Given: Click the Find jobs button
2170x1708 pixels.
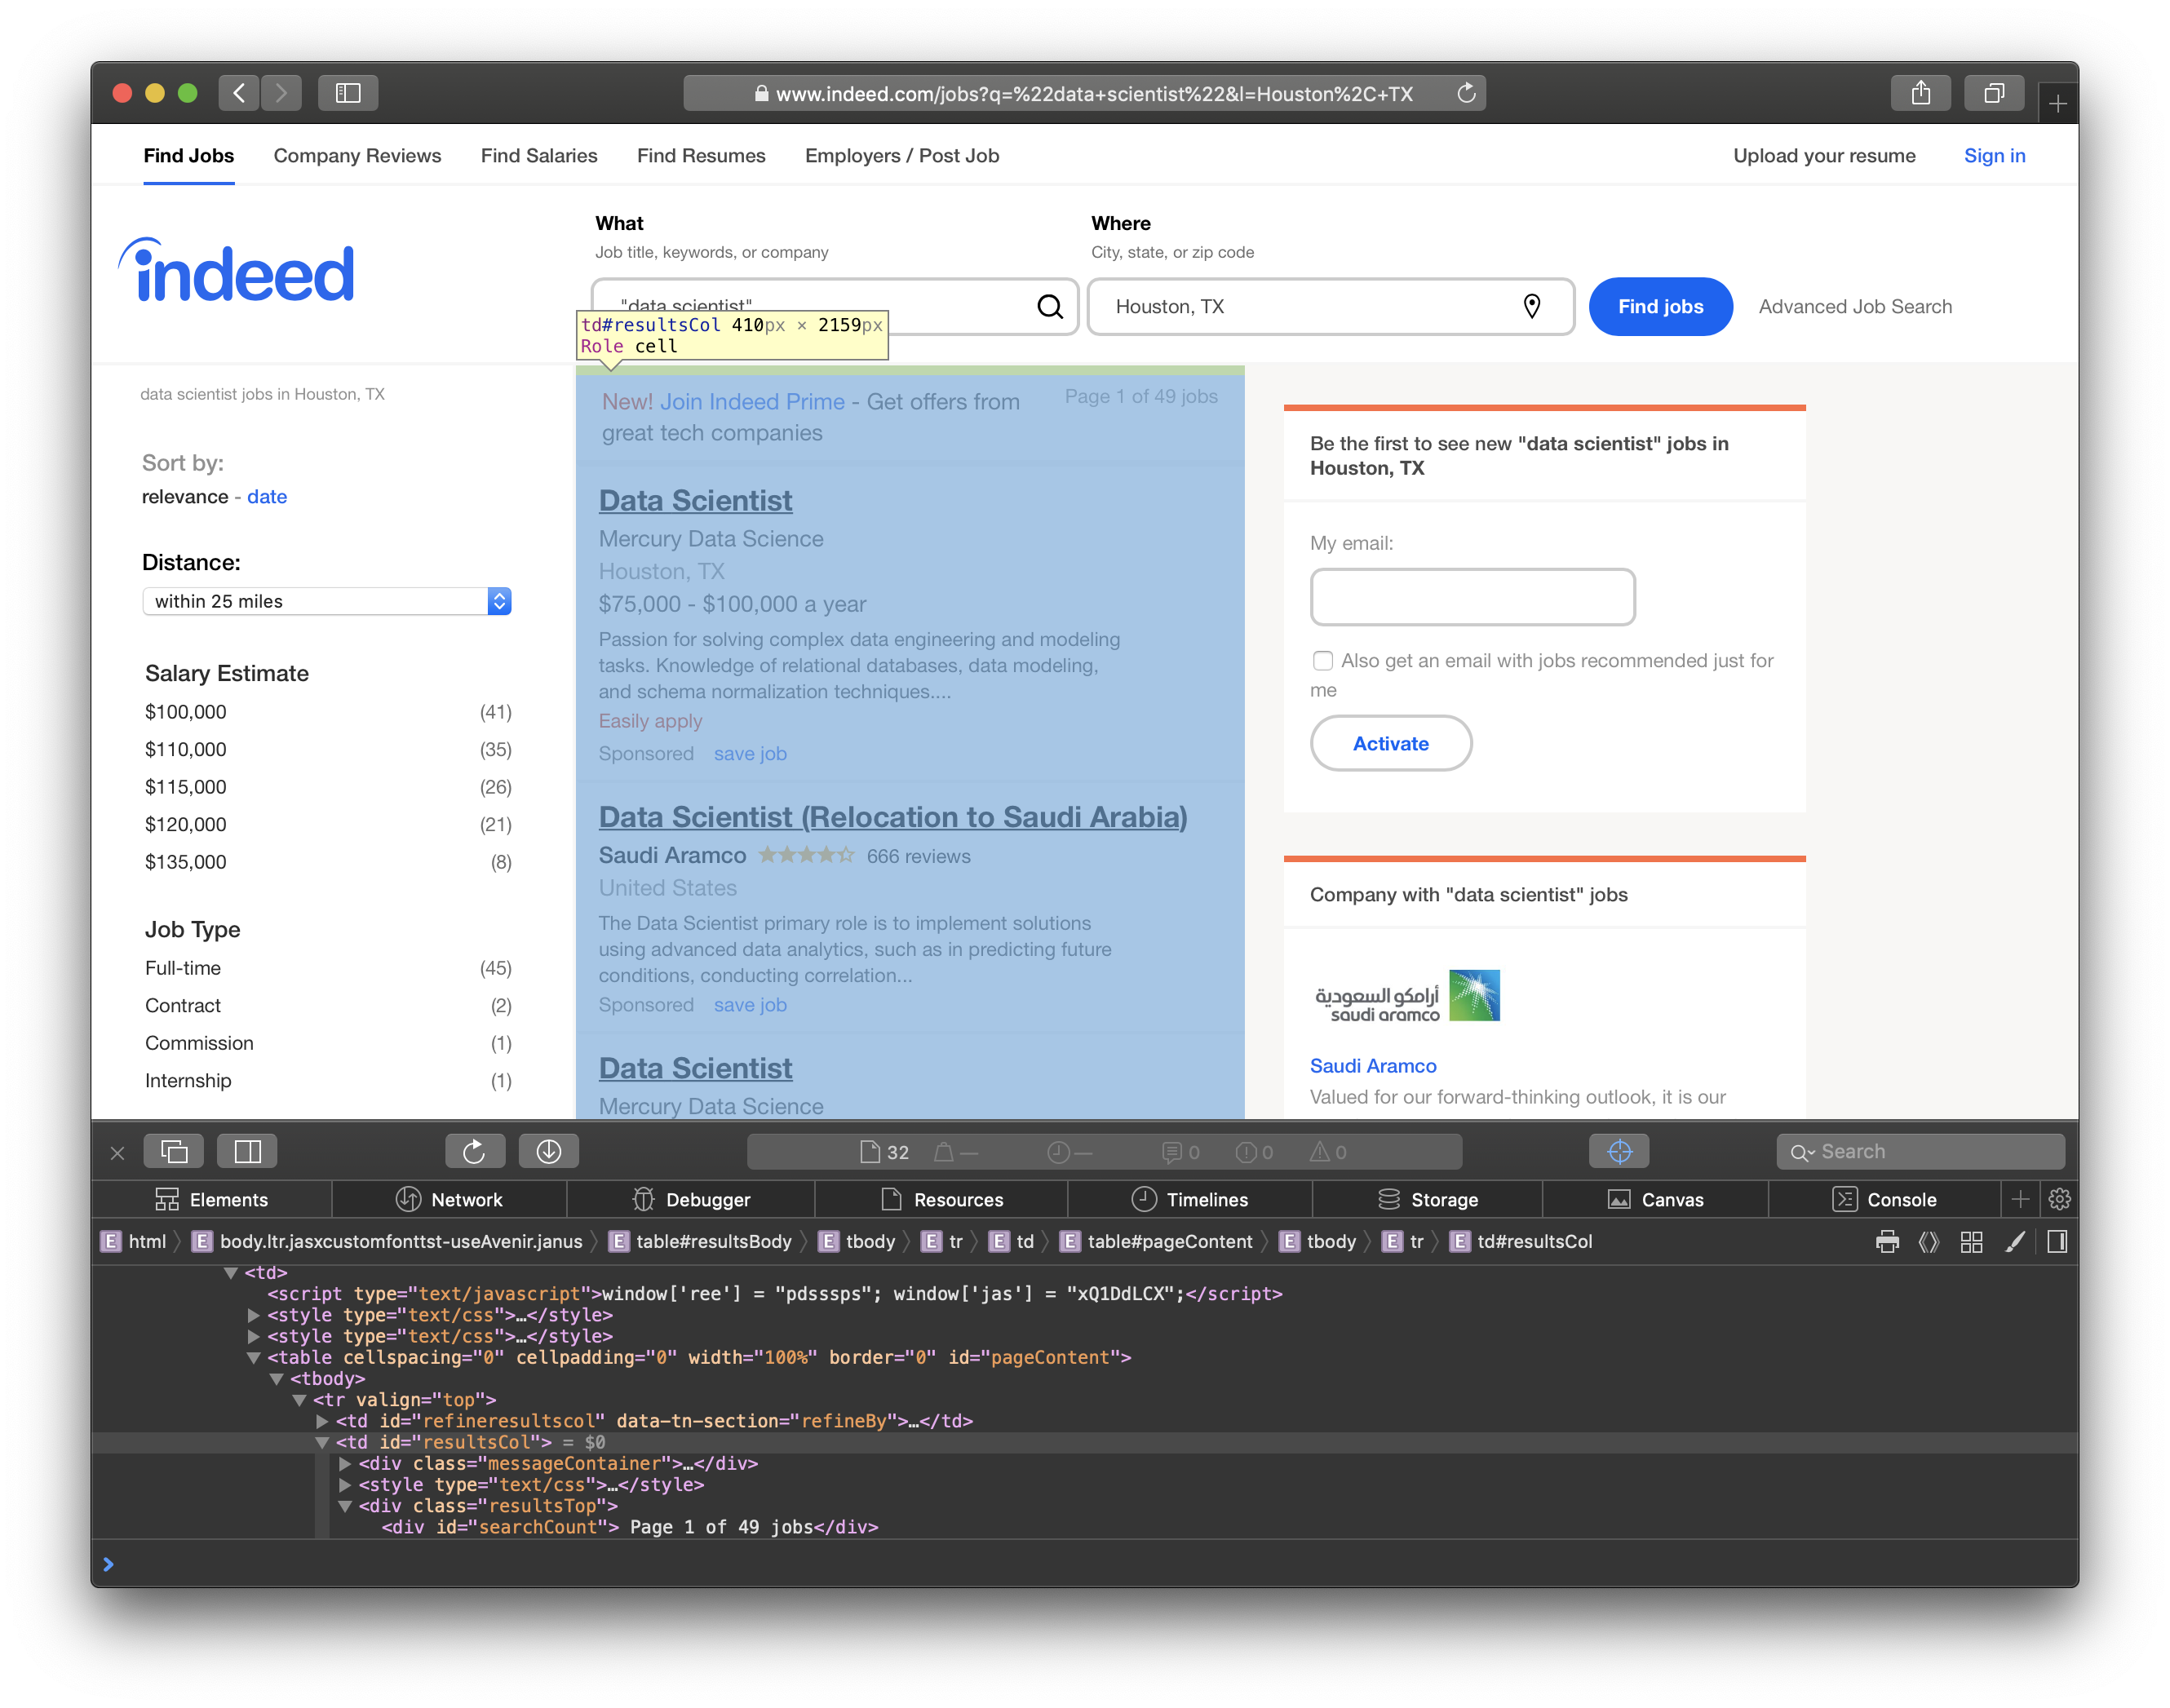Looking at the screenshot, I should (x=1659, y=306).
